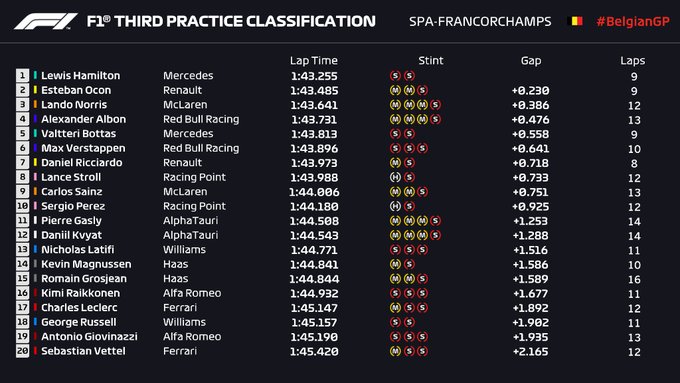Click the Belgian flag icon
This screenshot has width=680, height=383.
575,21
